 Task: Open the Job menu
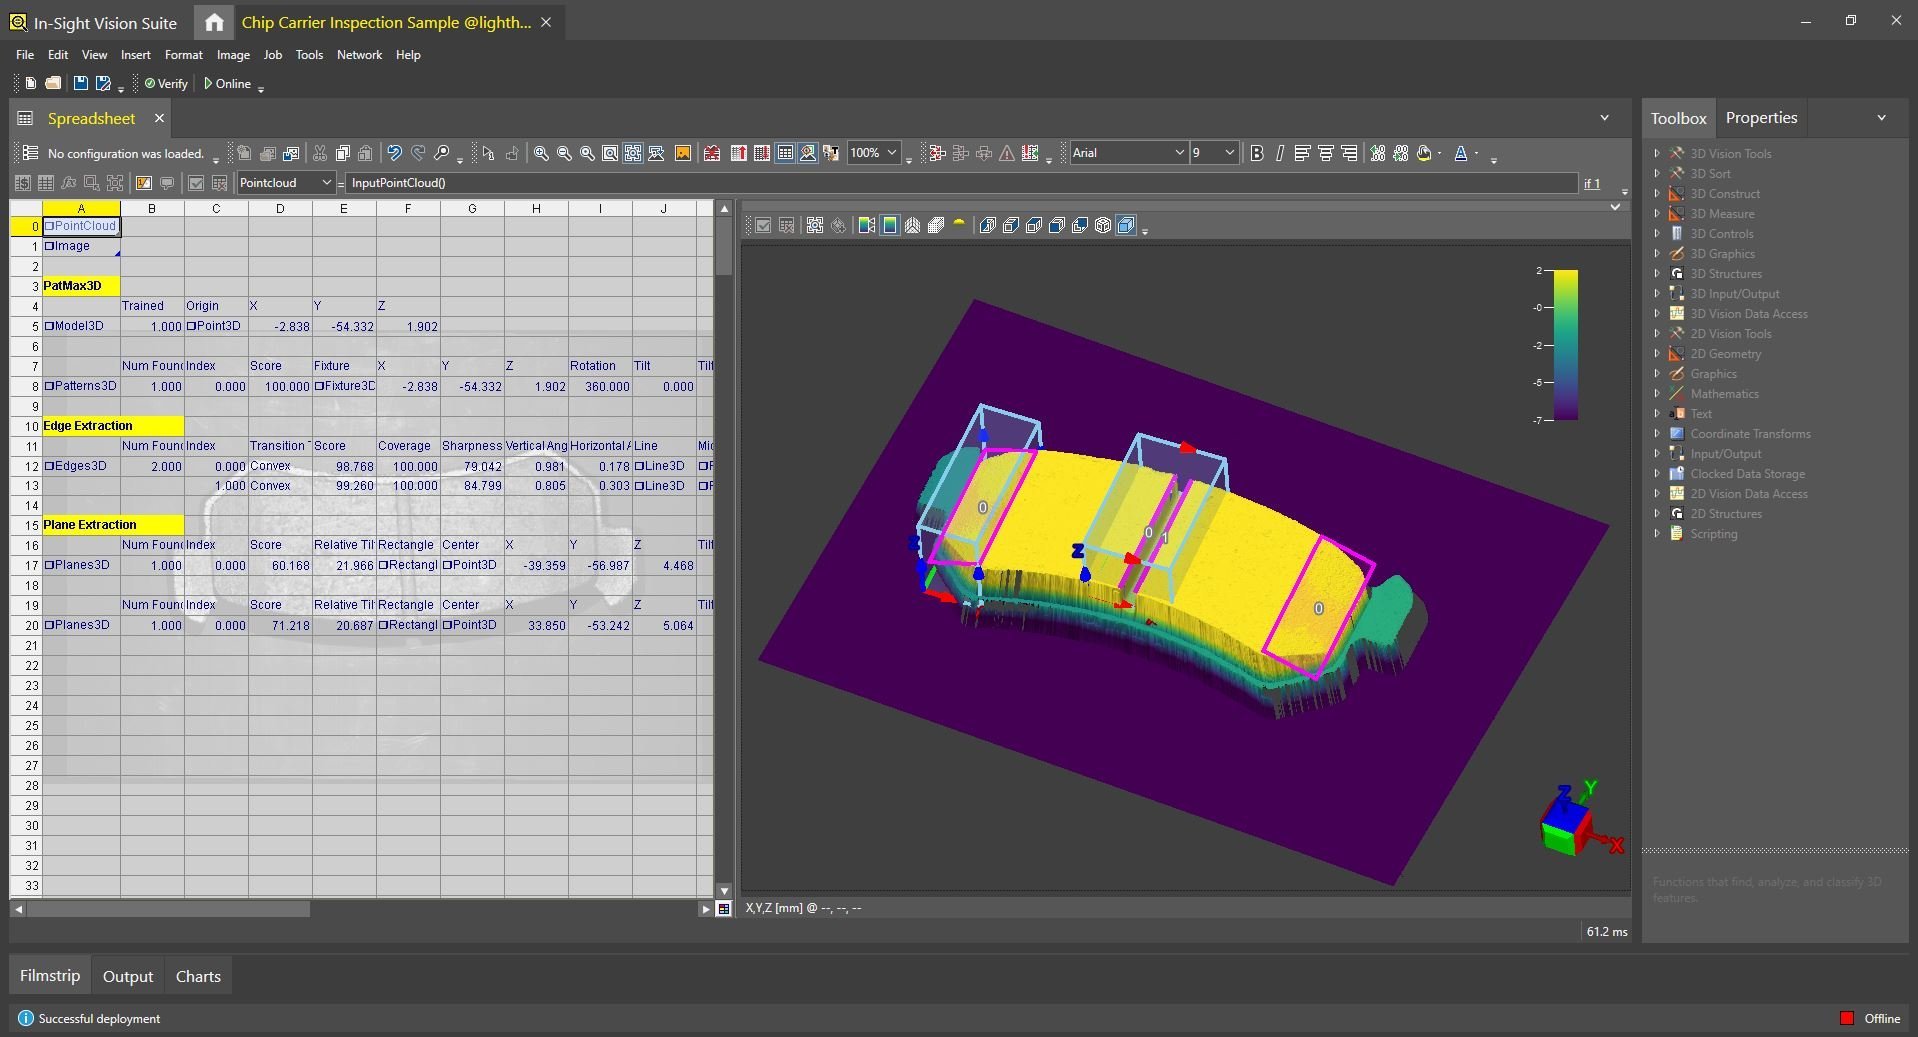pyautogui.click(x=272, y=55)
